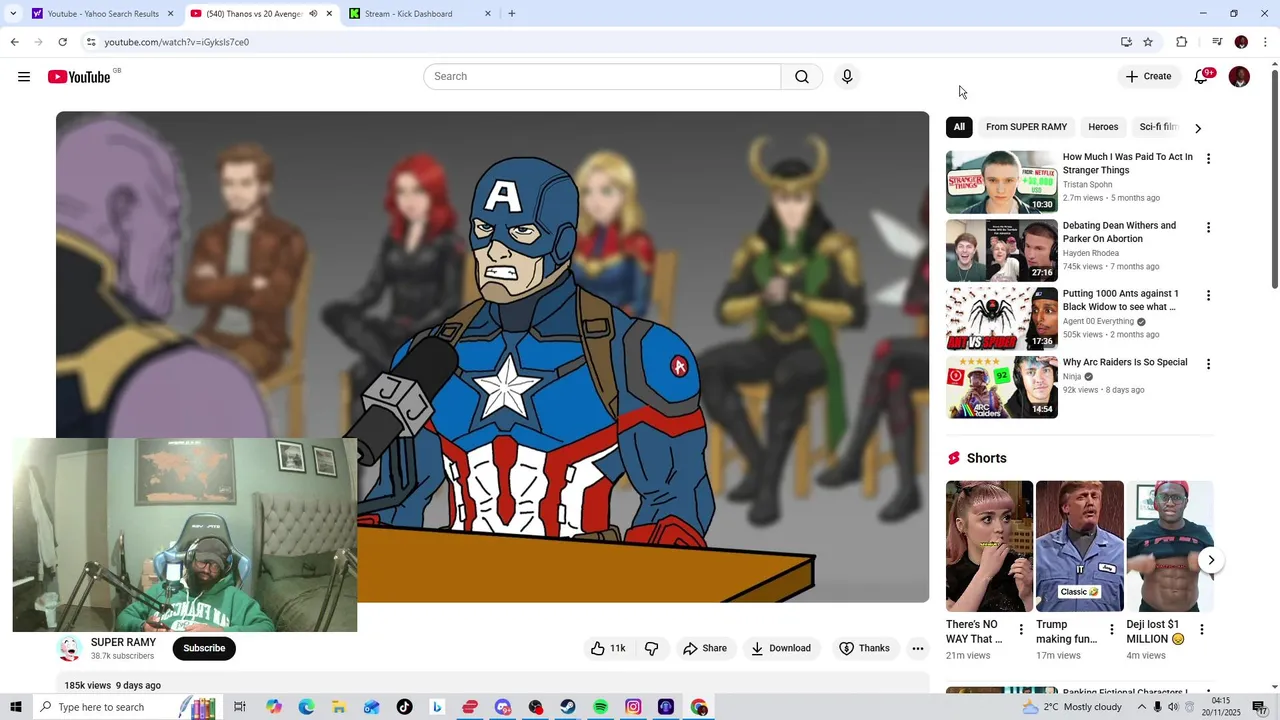Viewport: 1280px width, 720px height.
Task: Click the install app icon in address bar
Action: click(x=1126, y=42)
